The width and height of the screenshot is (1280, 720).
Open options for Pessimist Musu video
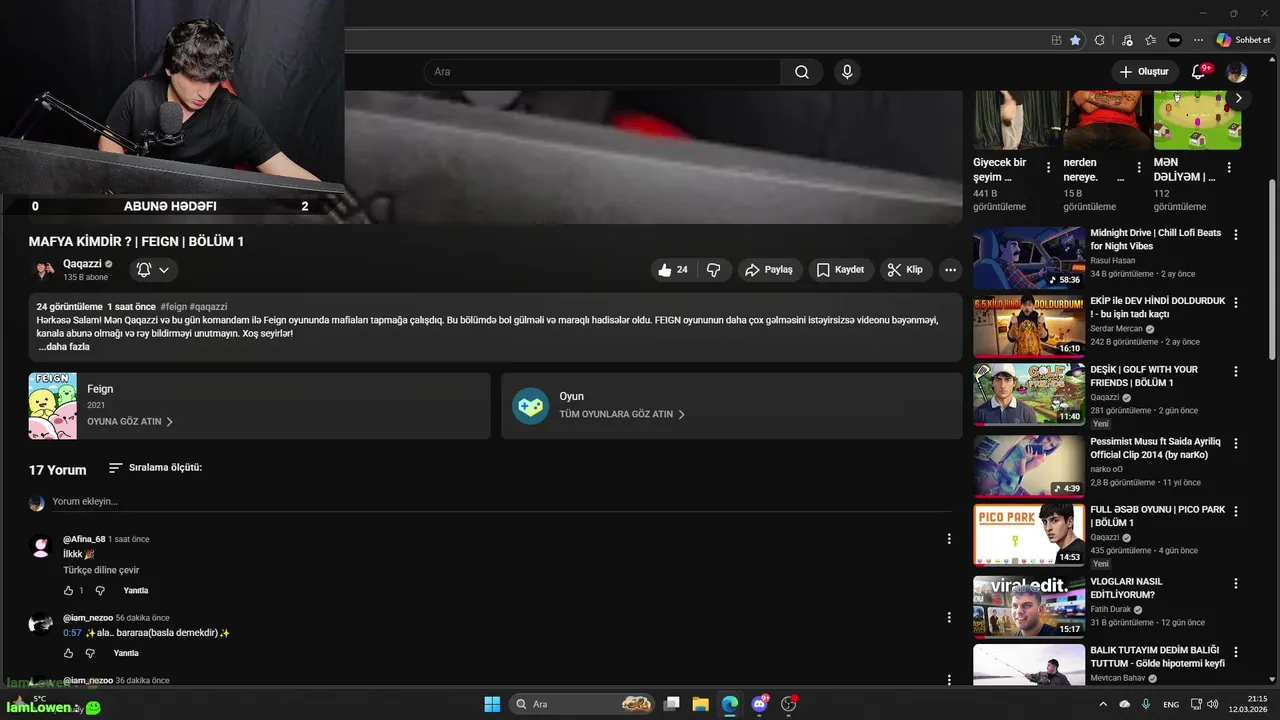[1236, 443]
